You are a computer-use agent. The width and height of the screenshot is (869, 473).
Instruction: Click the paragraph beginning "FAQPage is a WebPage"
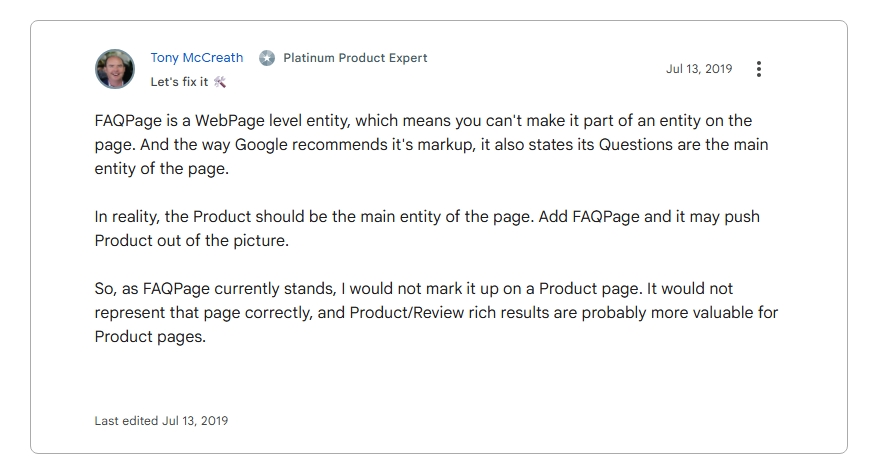(x=431, y=145)
